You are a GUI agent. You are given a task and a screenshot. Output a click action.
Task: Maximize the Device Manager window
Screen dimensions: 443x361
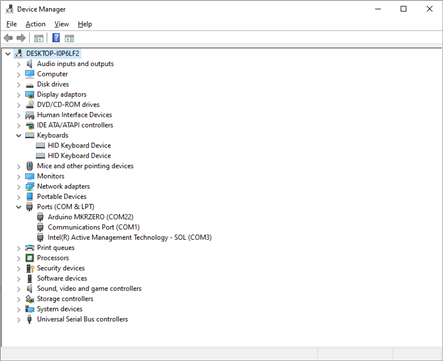[404, 9]
